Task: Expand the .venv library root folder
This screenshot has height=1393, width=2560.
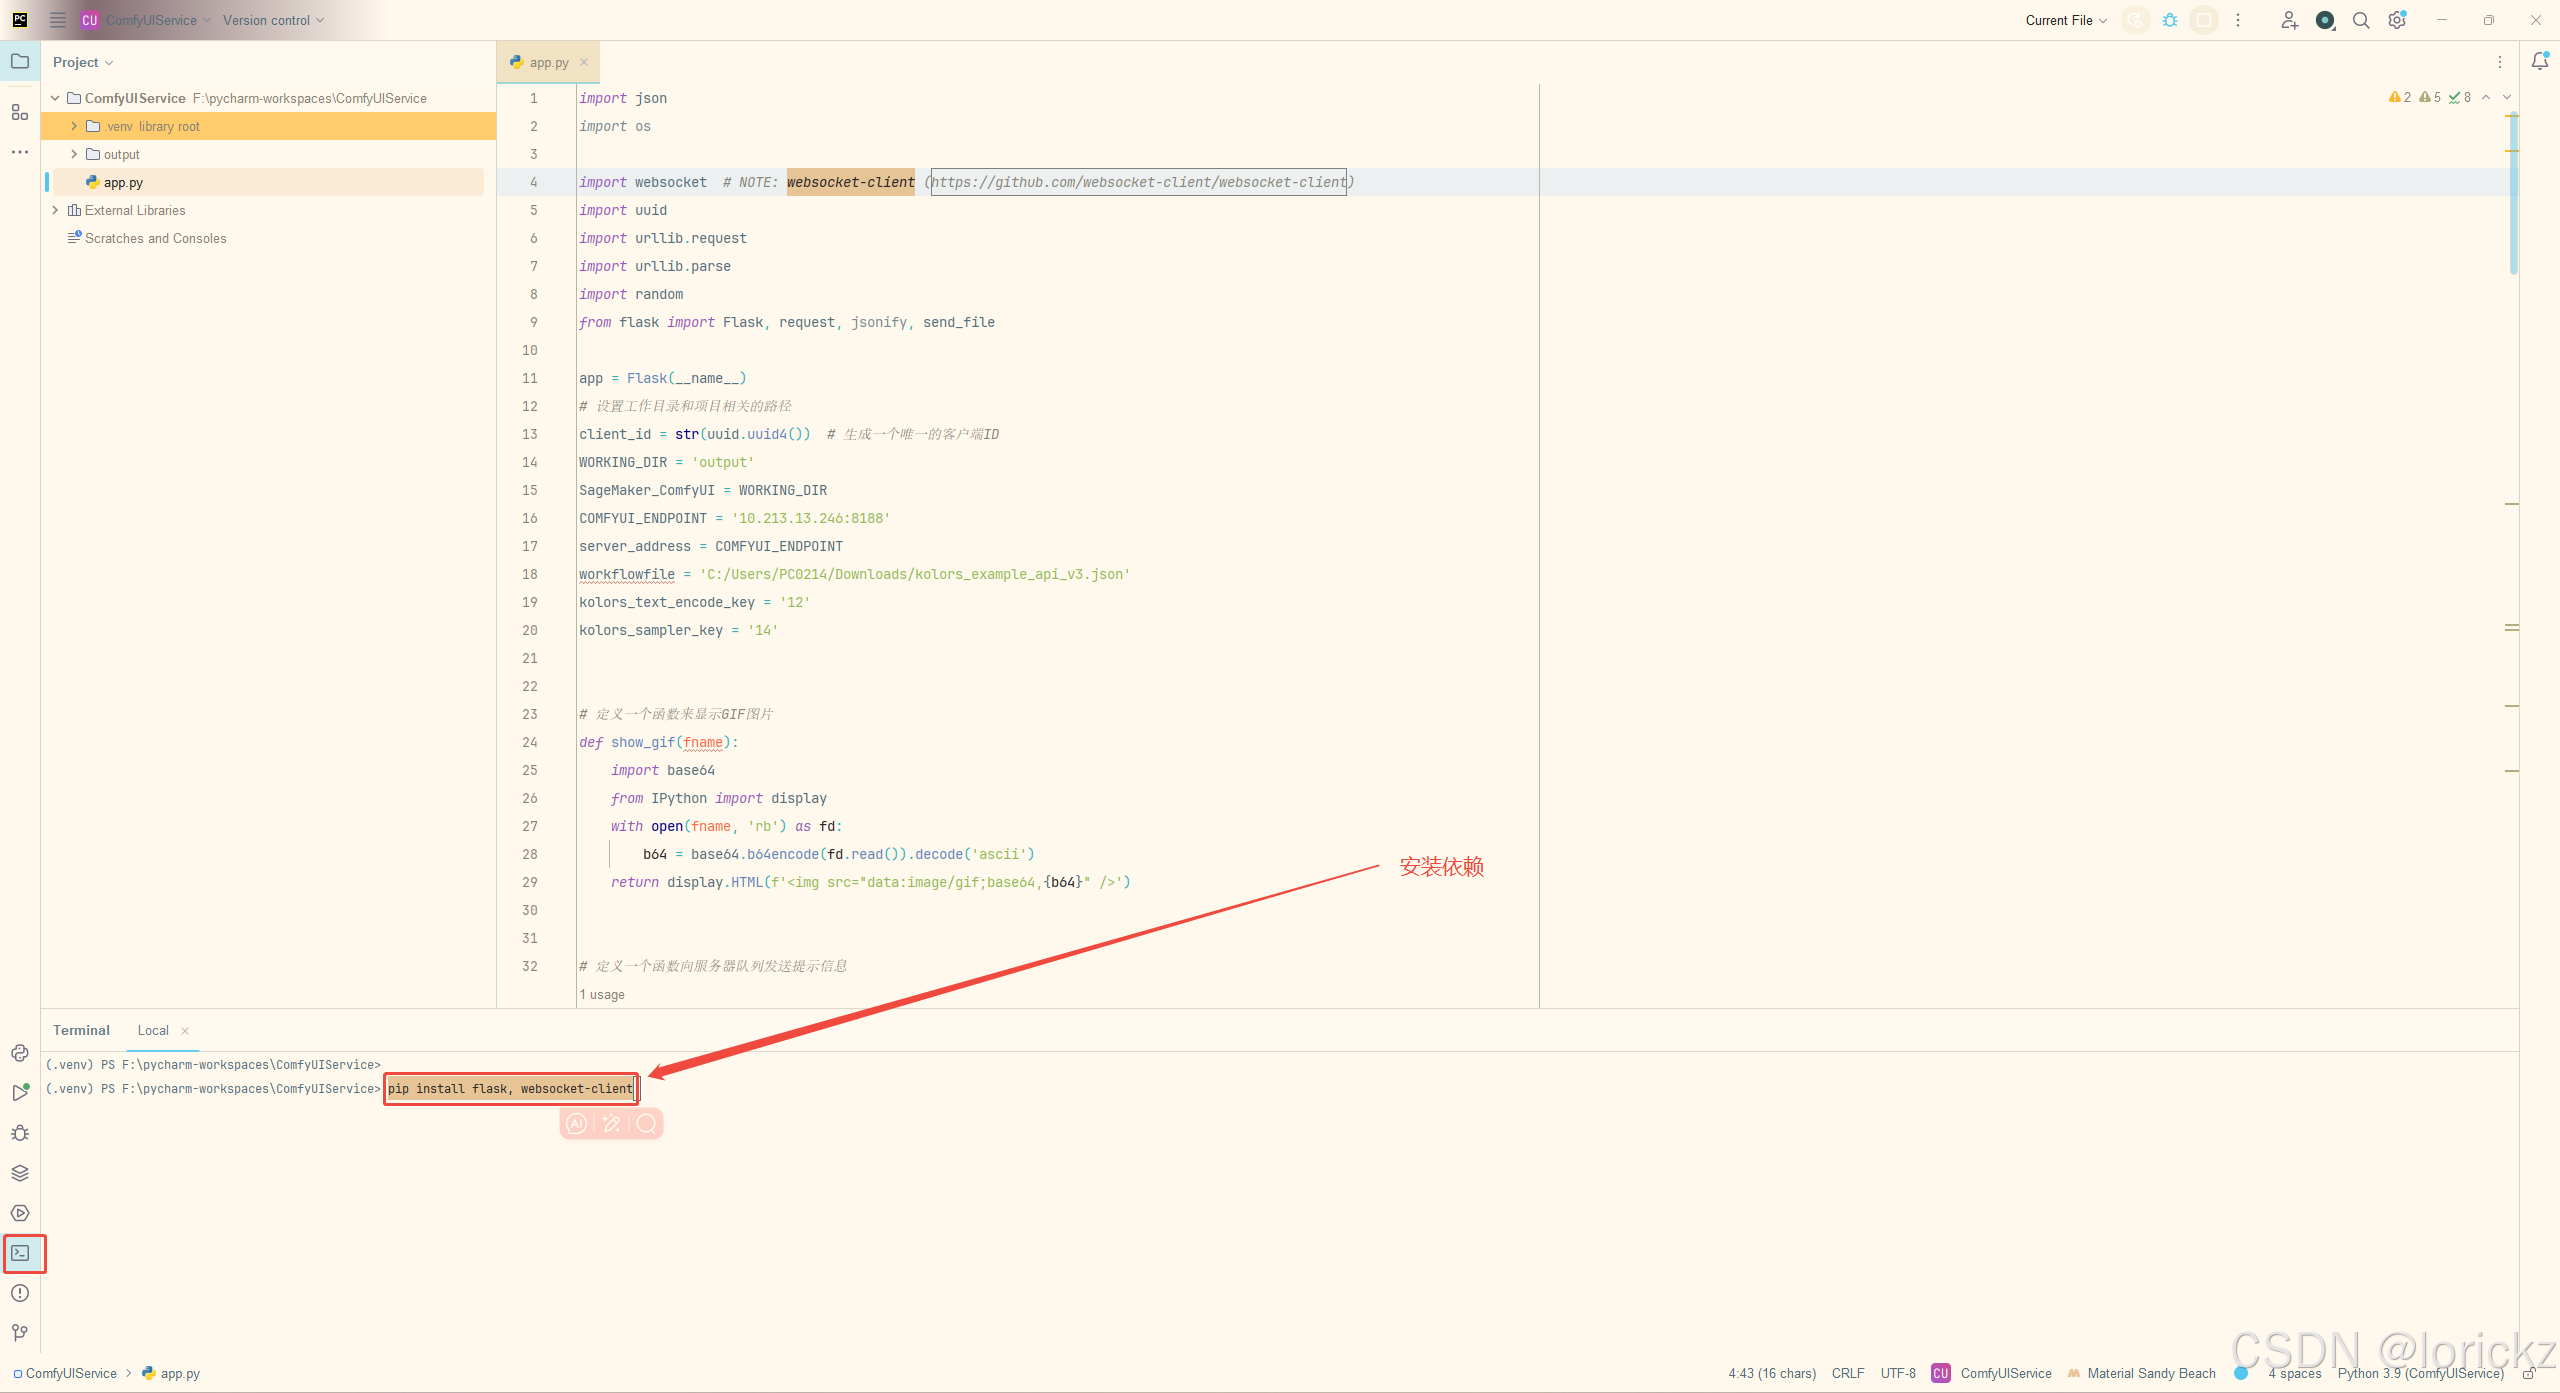Action: pyautogui.click(x=72, y=126)
